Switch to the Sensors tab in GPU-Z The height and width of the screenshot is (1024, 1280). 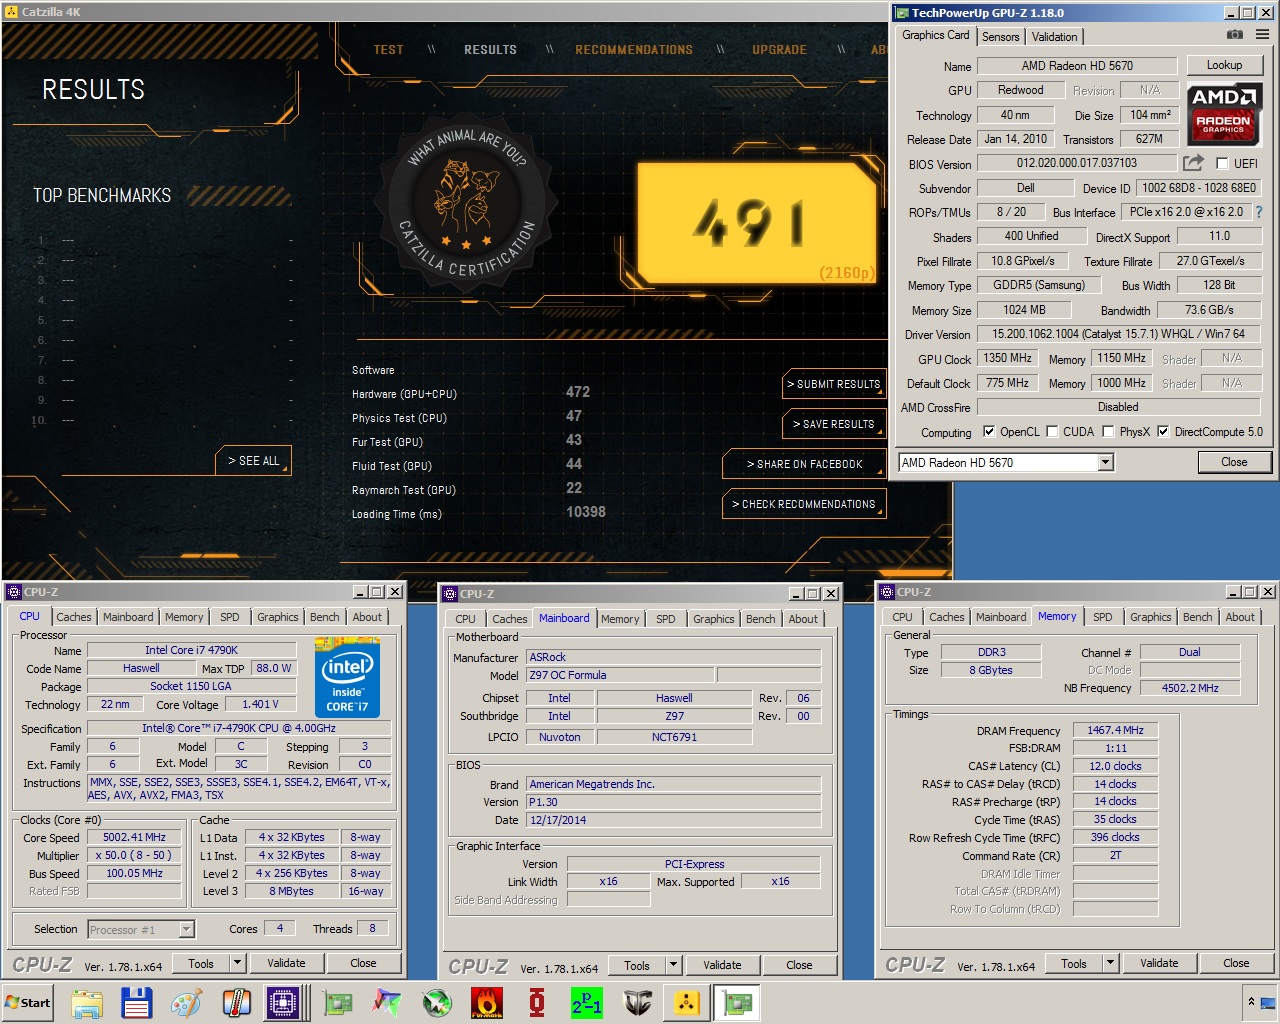[x=1000, y=37]
